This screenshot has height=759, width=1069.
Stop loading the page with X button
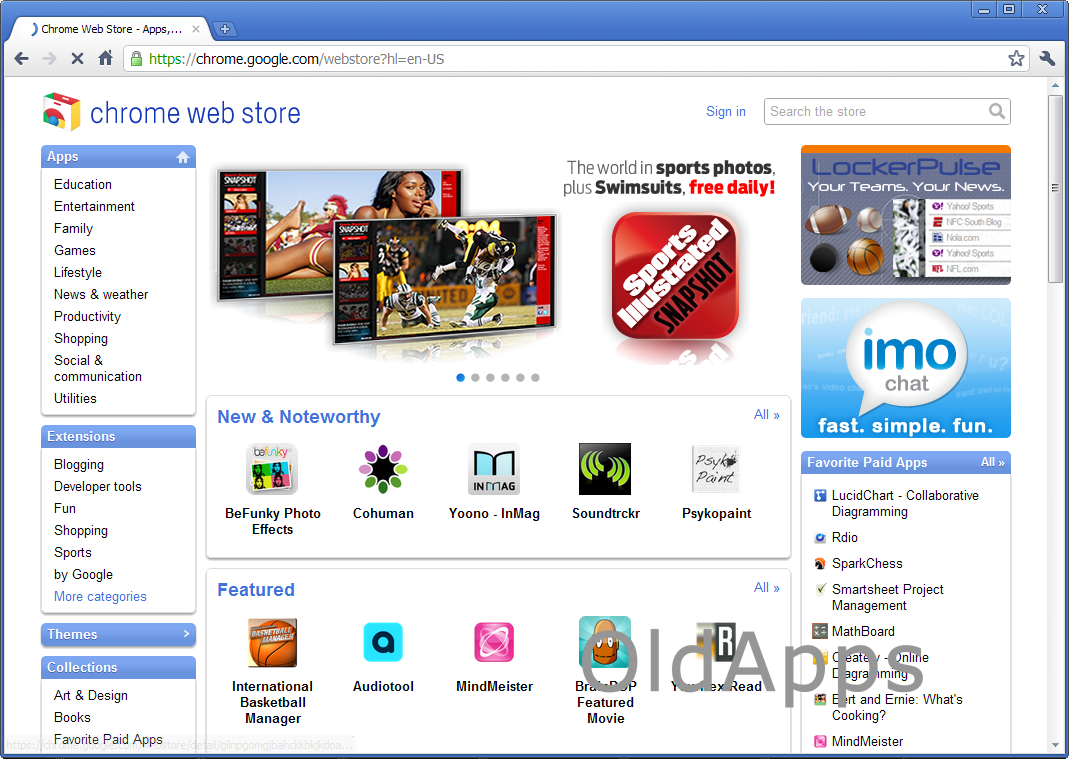click(x=77, y=59)
